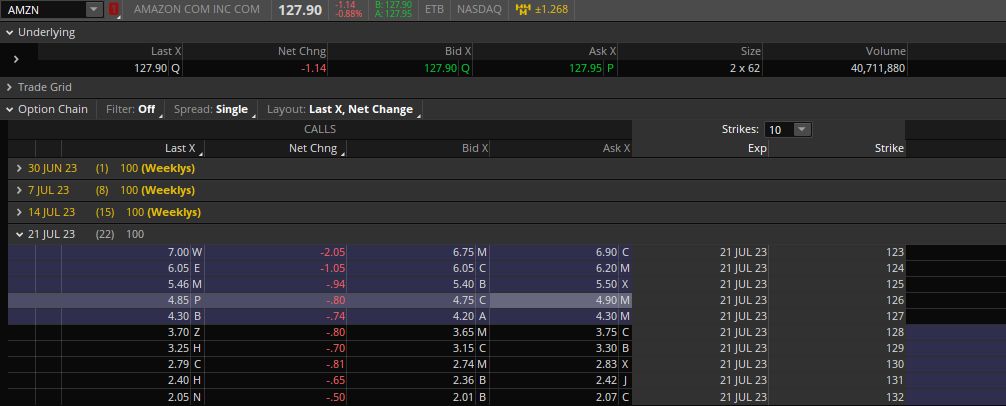Collapse the Option Chain section
Screen dimensions: 1006x406
10,109
